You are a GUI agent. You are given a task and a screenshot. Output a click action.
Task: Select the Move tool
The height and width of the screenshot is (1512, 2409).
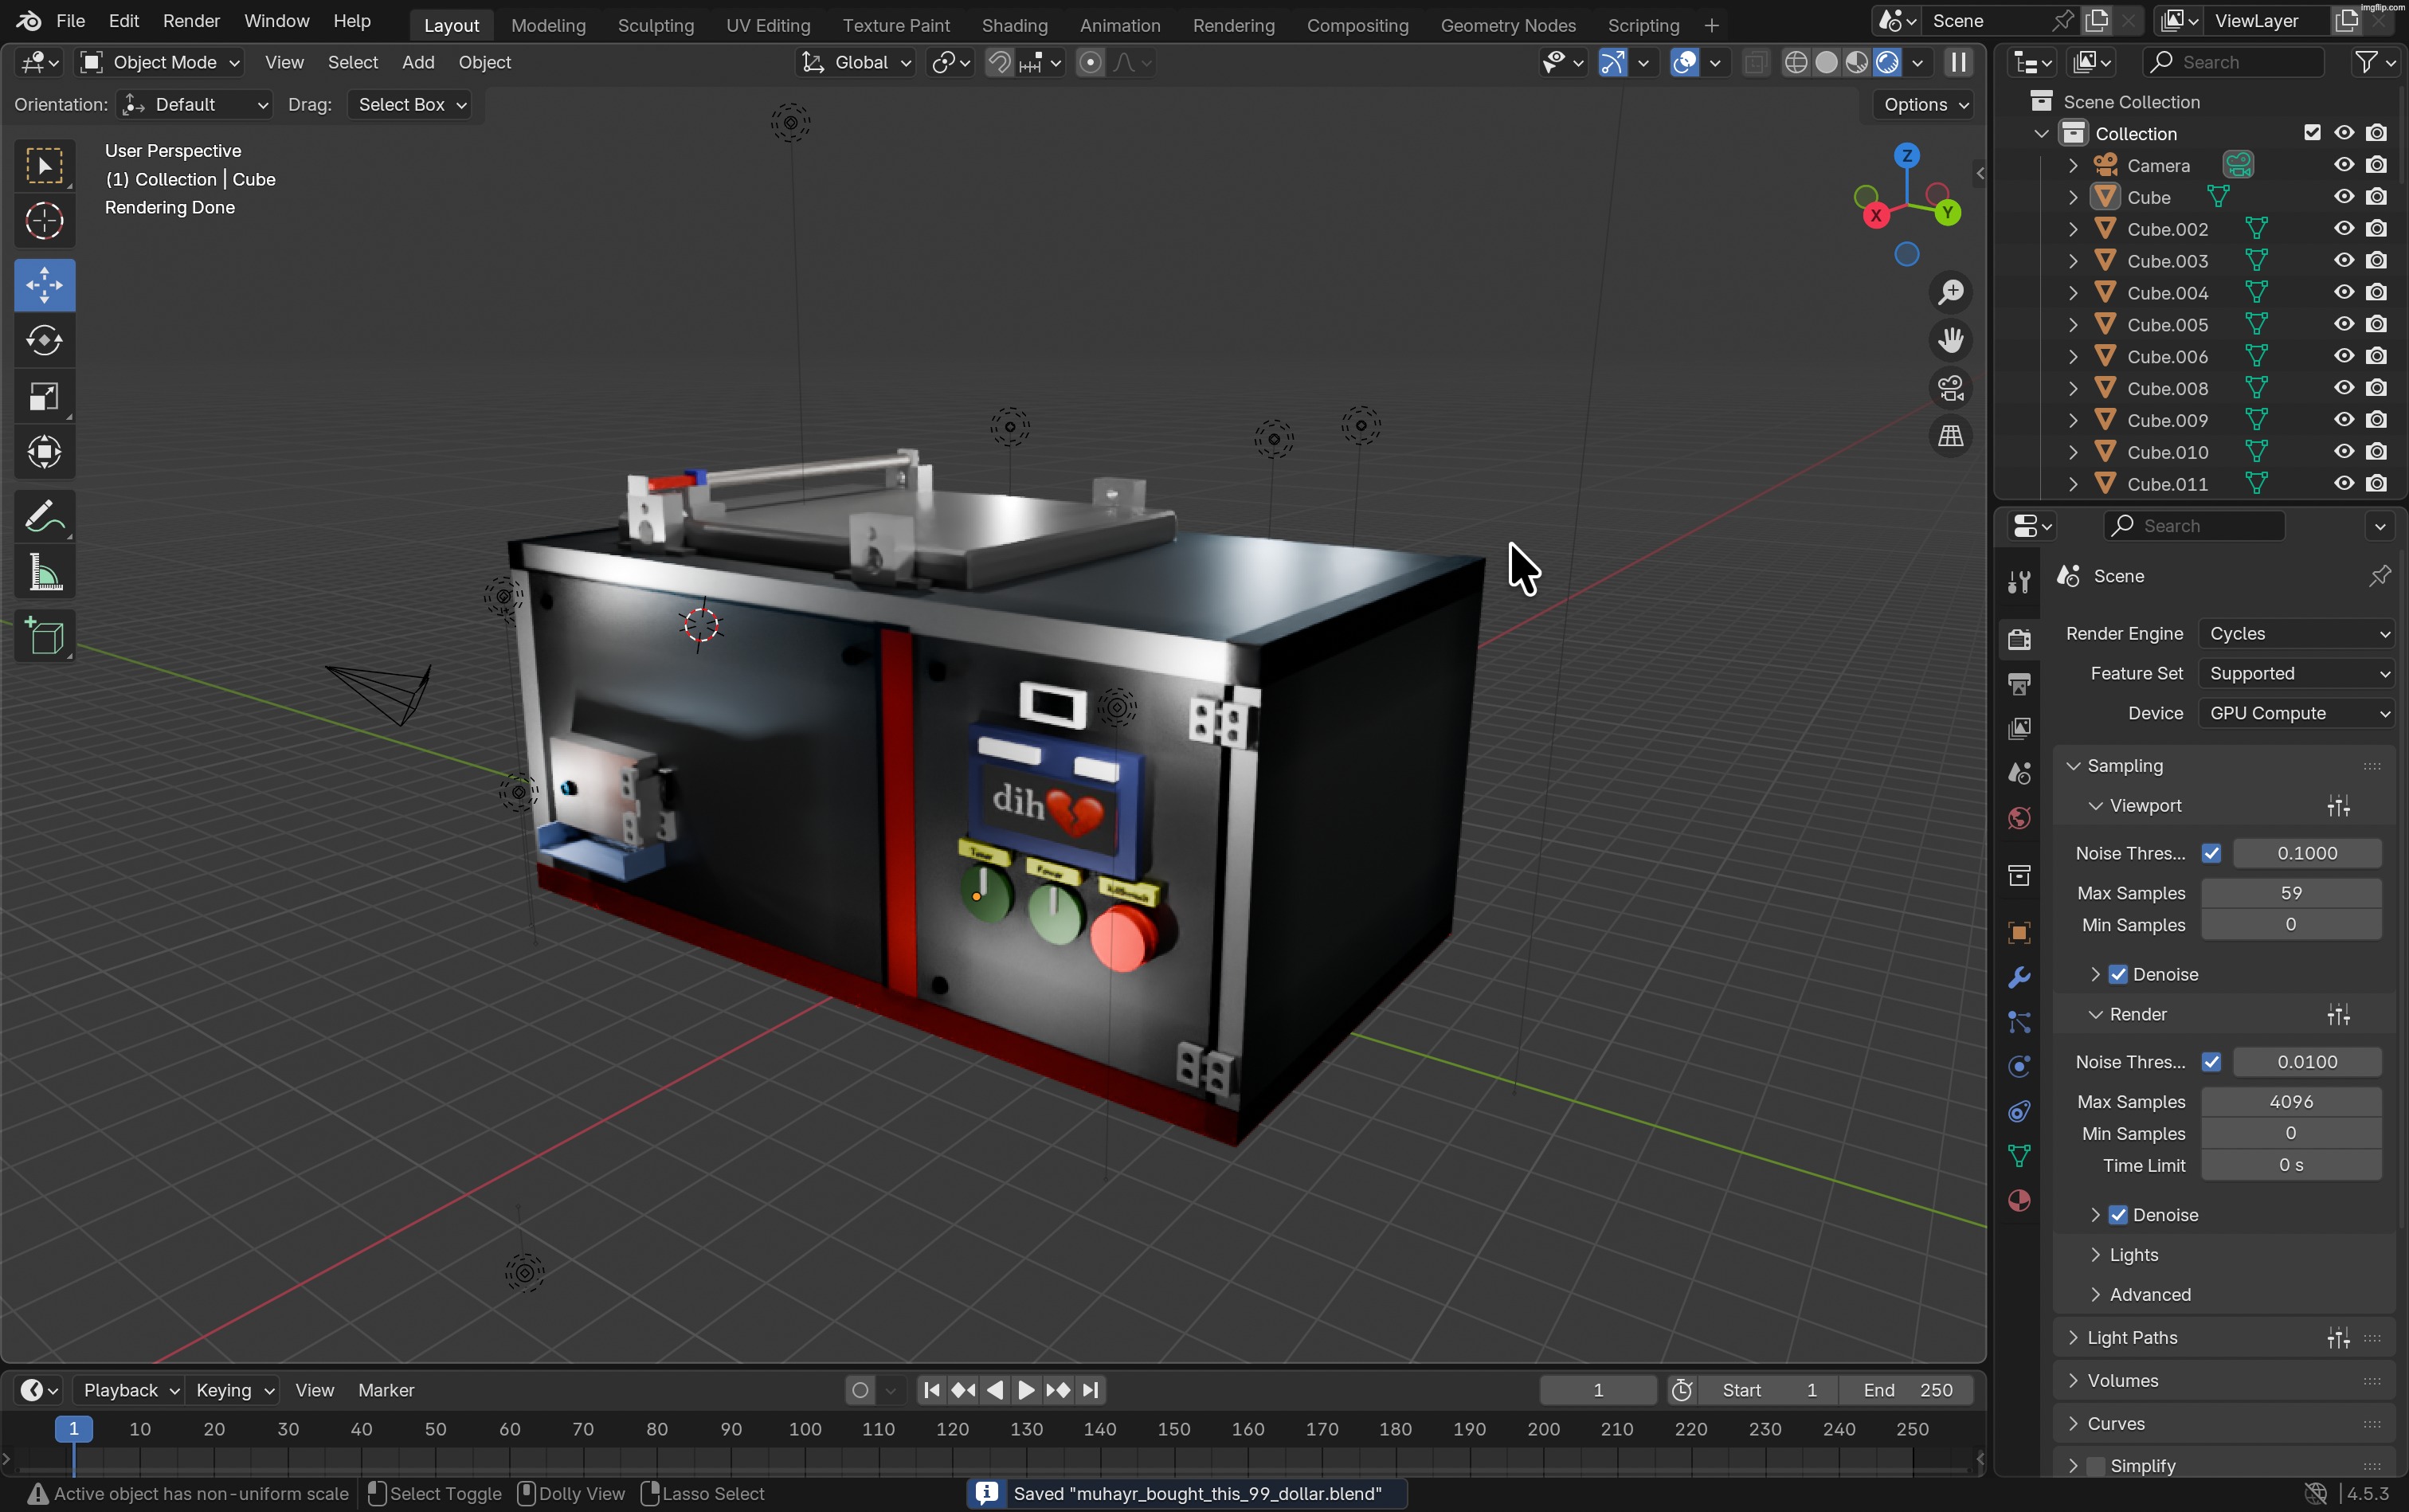44,284
